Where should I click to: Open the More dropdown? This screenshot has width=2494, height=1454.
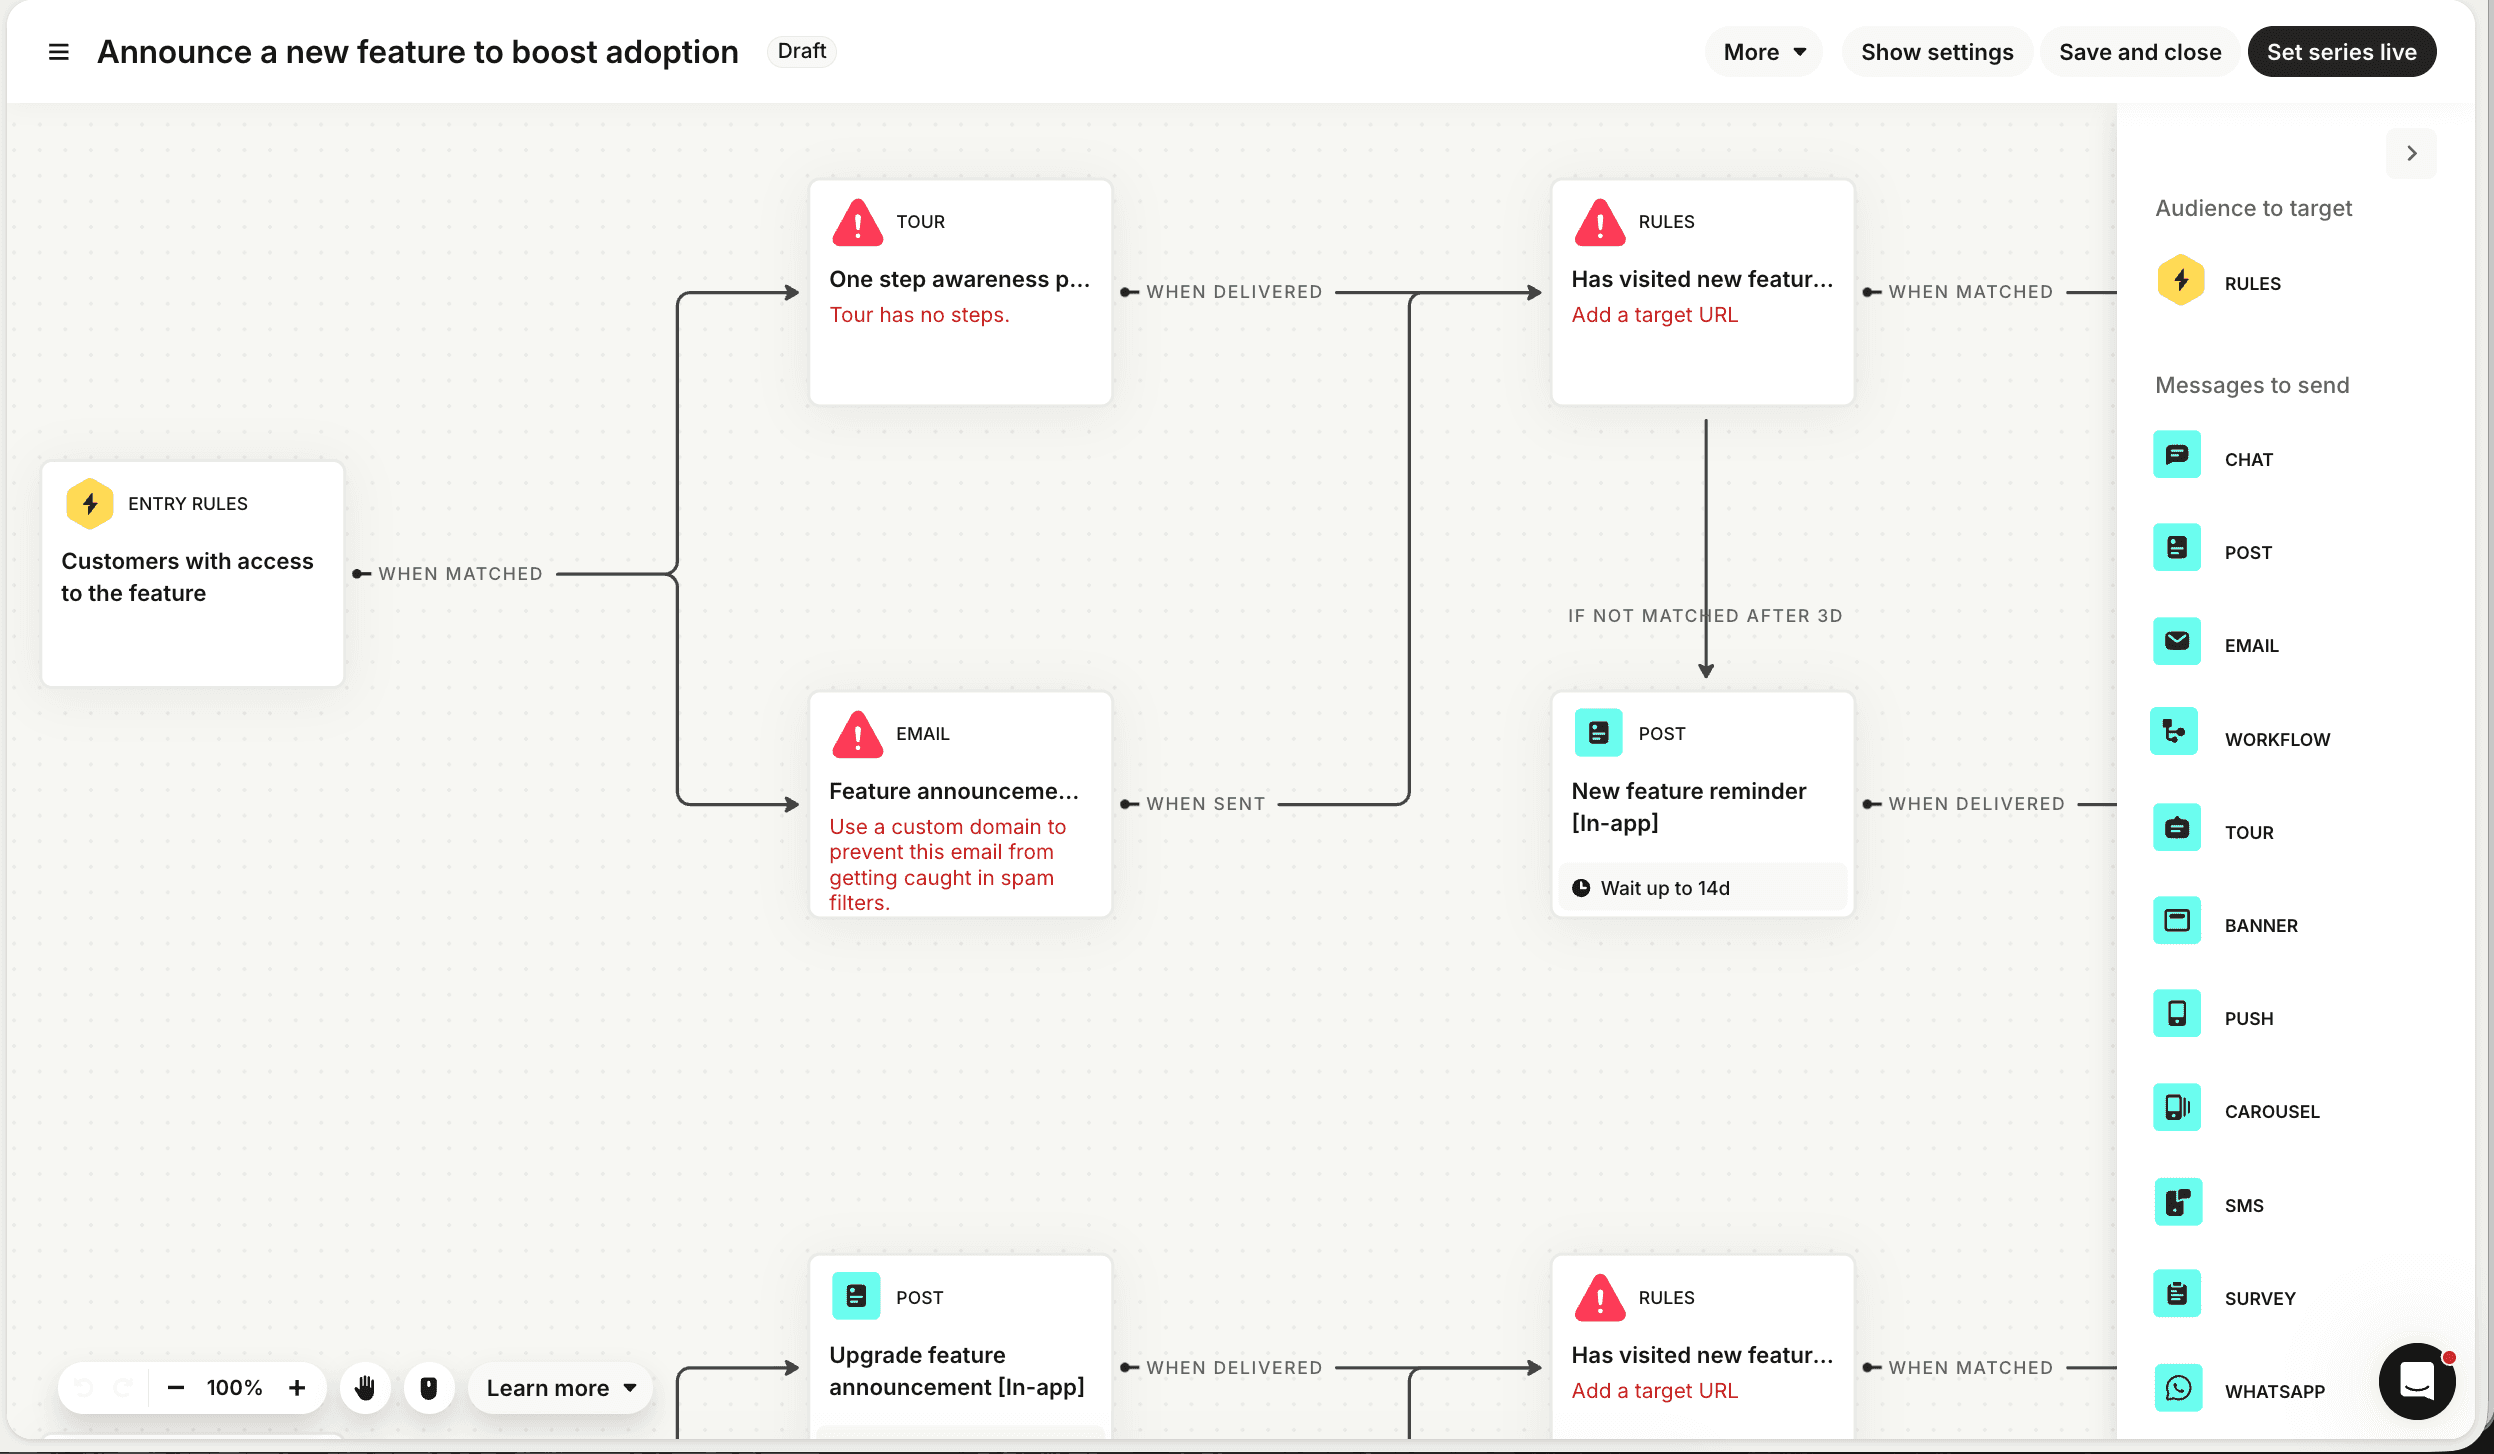[x=1764, y=52]
